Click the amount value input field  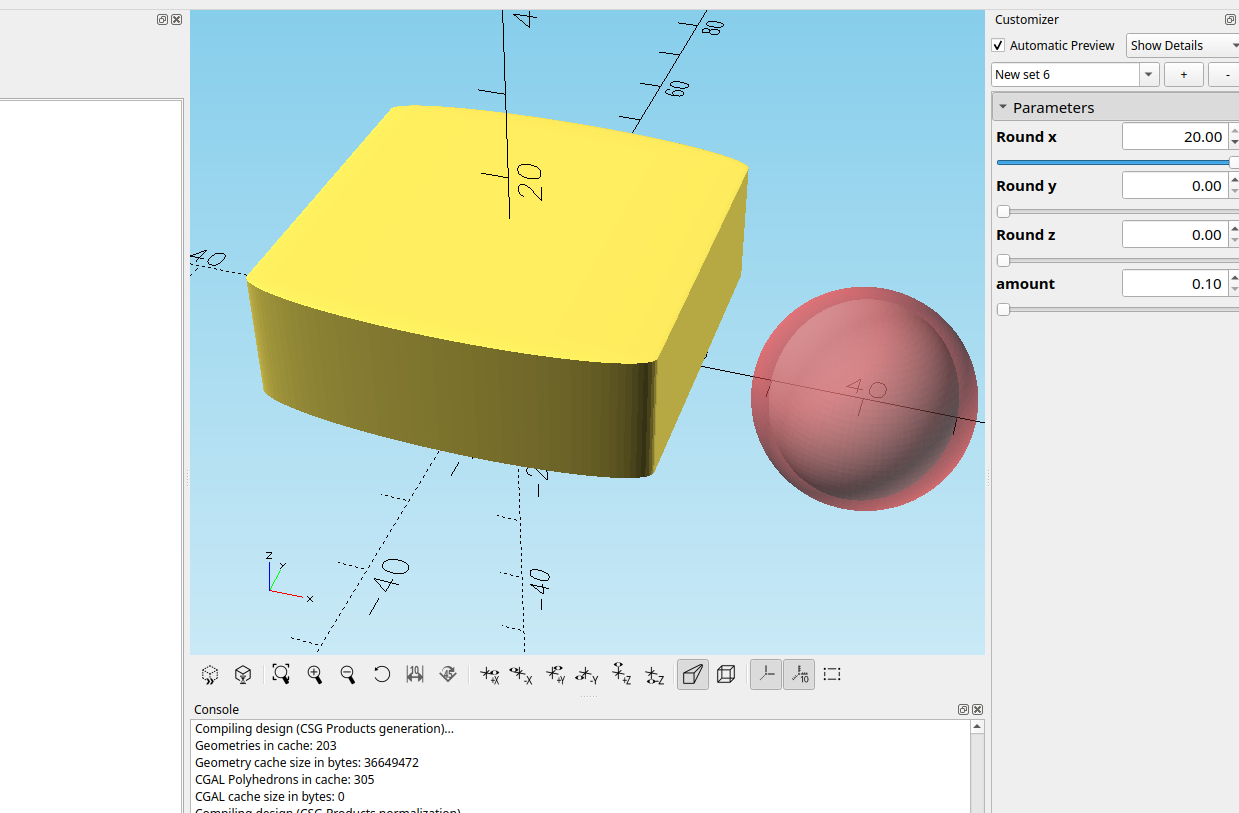click(x=1174, y=284)
